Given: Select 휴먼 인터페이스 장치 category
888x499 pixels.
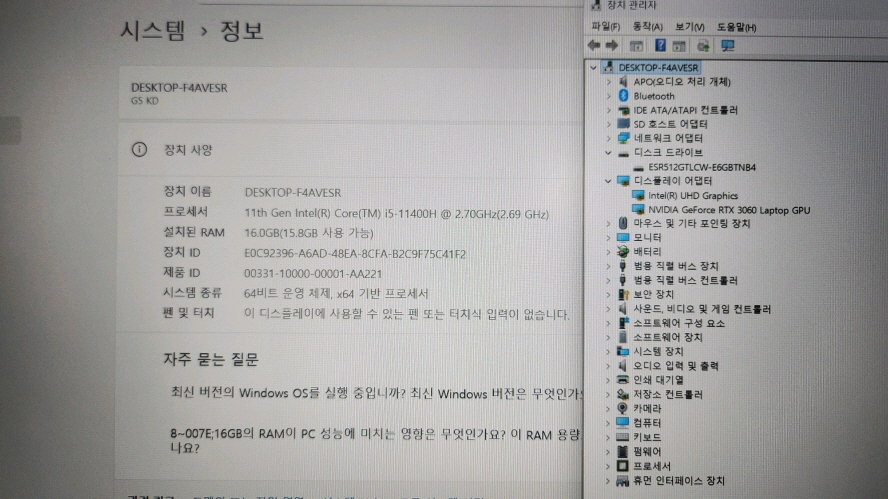Looking at the screenshot, I should (x=678, y=481).
